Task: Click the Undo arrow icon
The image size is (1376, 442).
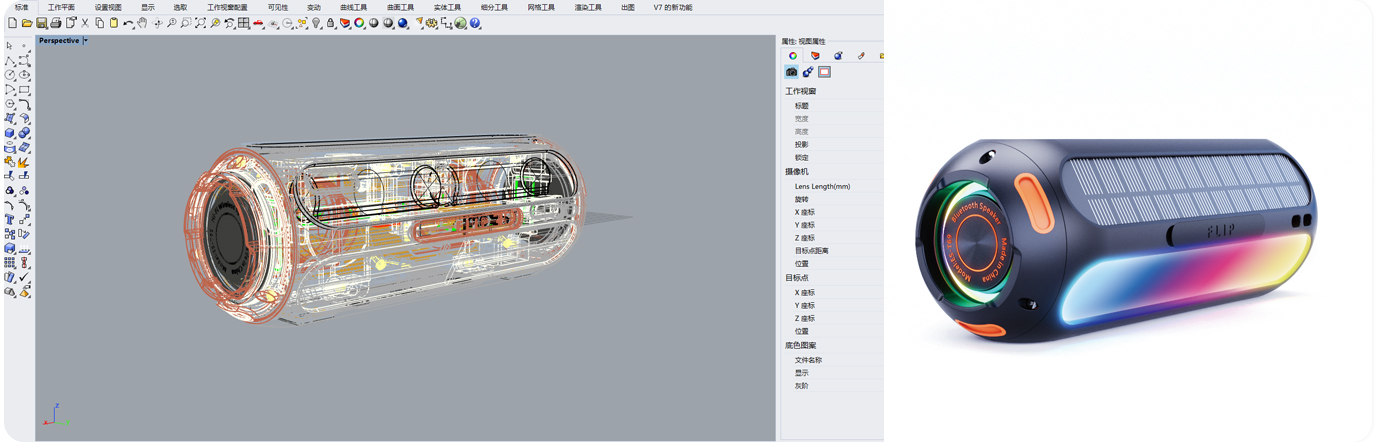Action: 128,23
